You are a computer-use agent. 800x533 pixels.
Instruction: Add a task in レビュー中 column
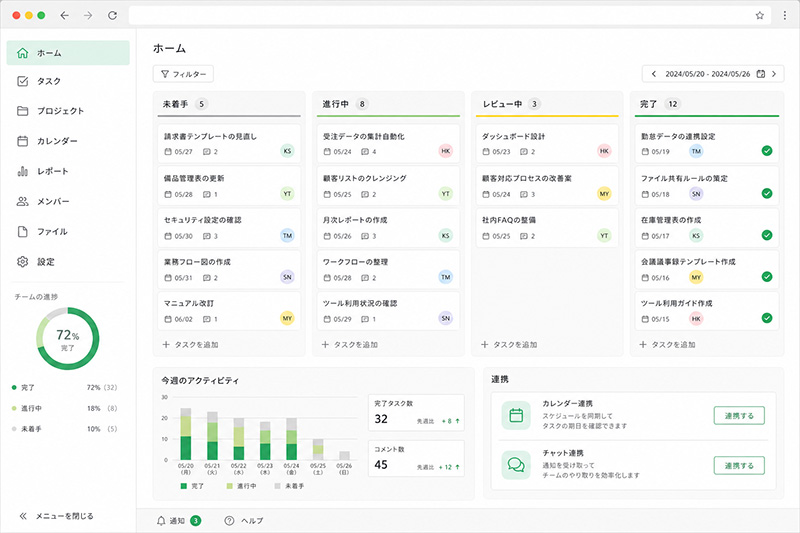[x=509, y=345]
